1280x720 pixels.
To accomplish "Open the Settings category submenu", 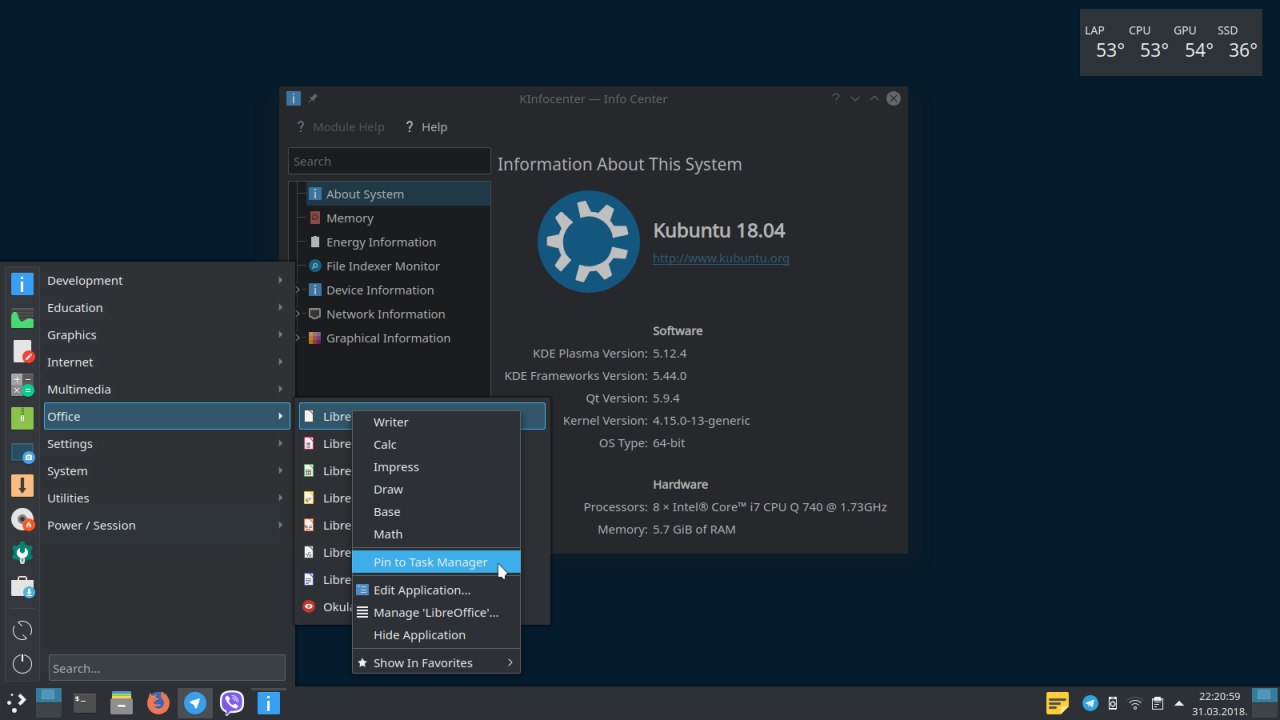I will 167,444.
